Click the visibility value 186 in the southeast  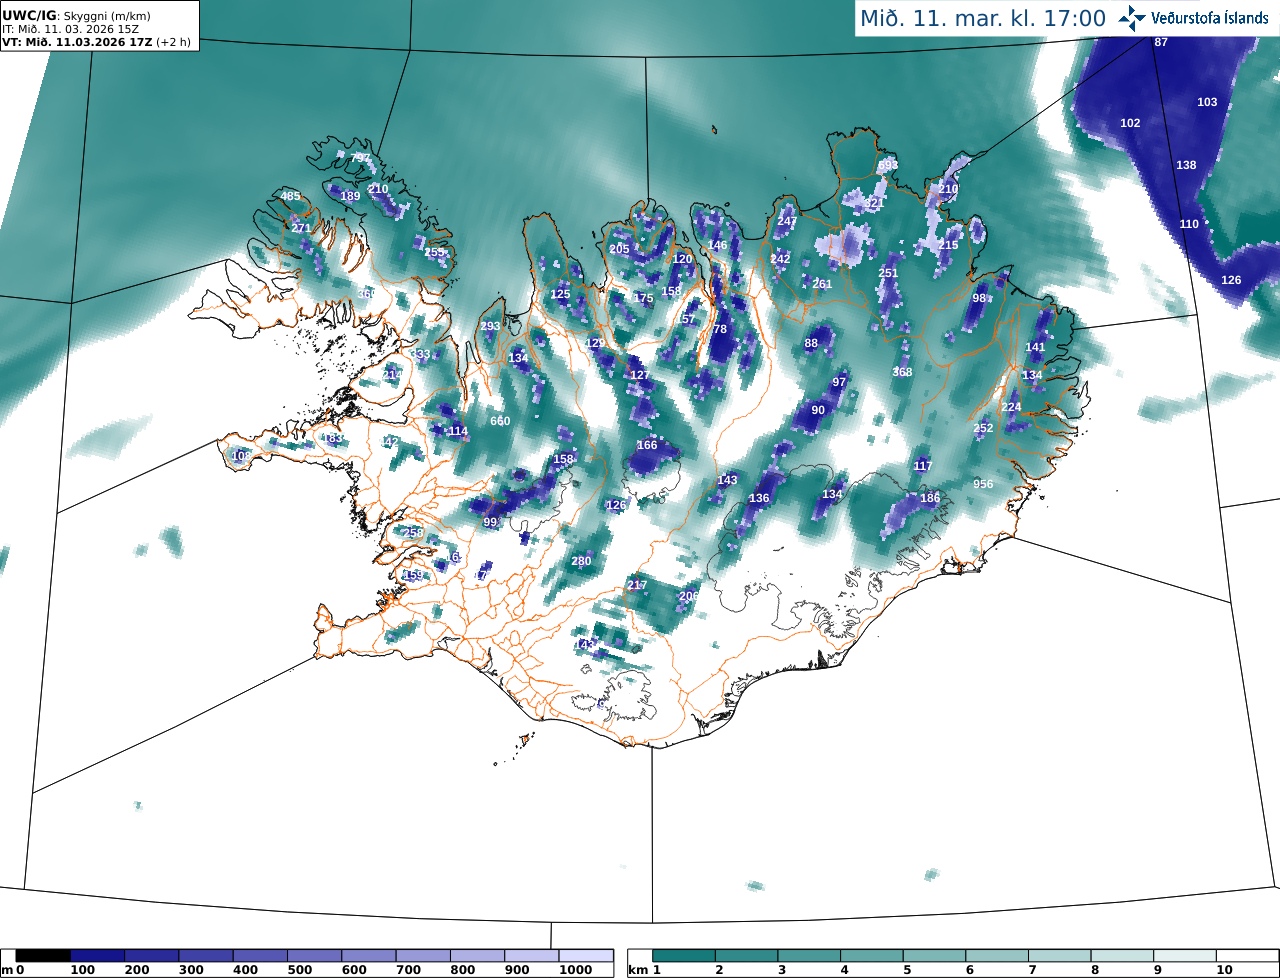(x=930, y=498)
